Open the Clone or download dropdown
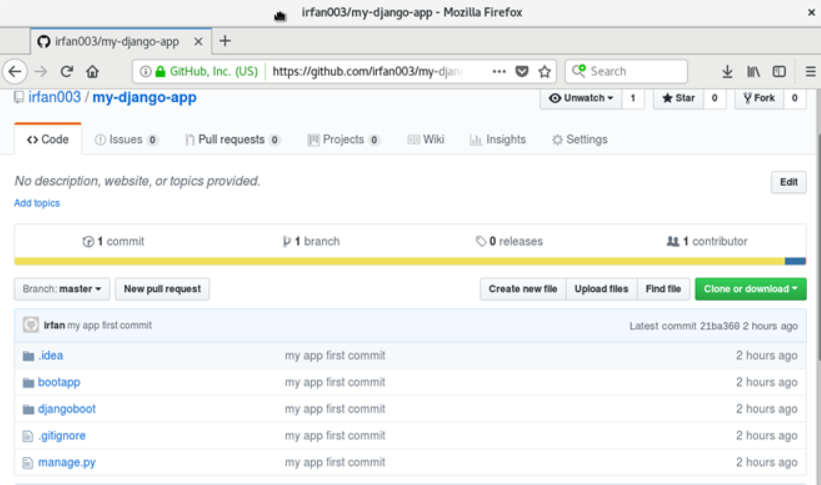The image size is (821, 485). [750, 289]
